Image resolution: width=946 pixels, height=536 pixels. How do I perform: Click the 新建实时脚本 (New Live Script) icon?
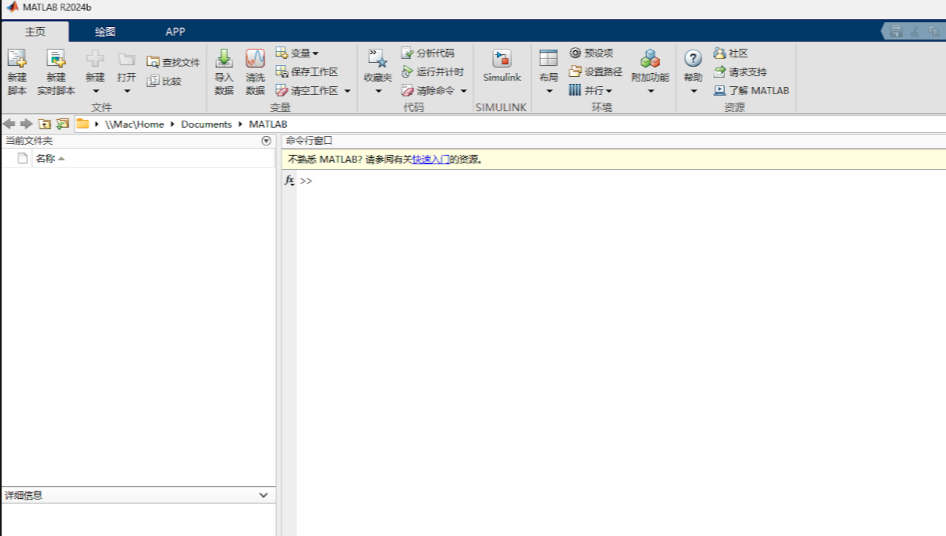tap(56, 59)
